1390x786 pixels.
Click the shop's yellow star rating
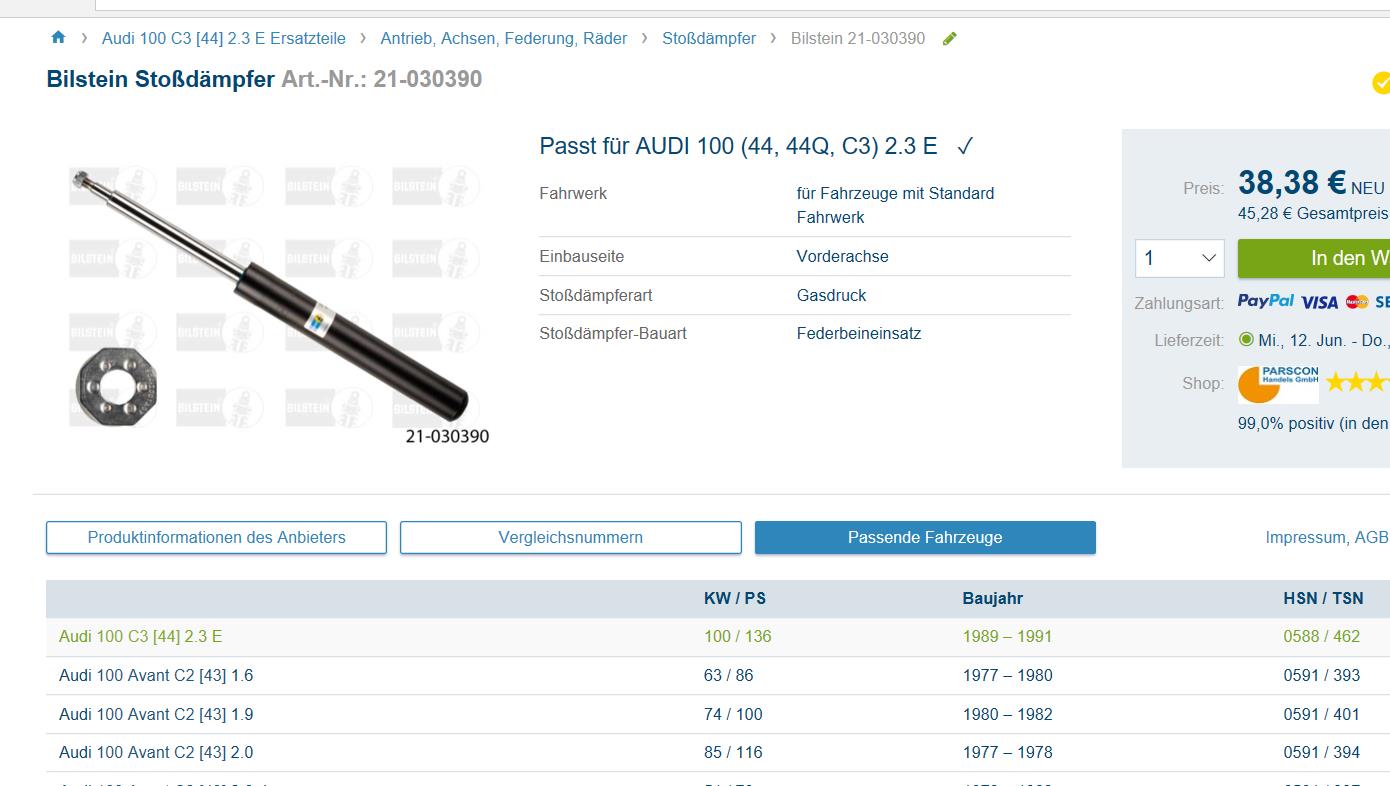click(1358, 382)
